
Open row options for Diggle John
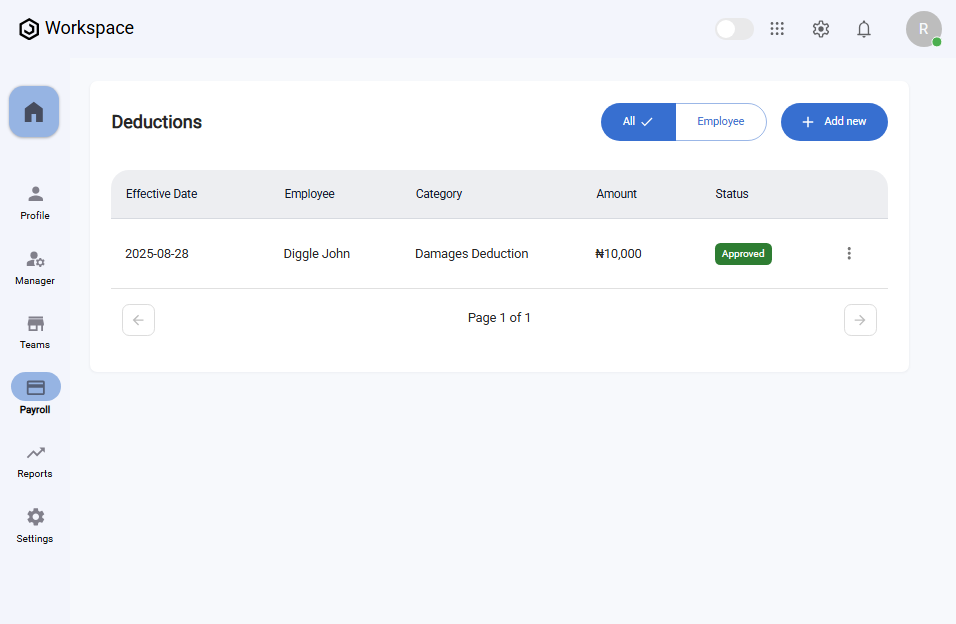(x=849, y=254)
